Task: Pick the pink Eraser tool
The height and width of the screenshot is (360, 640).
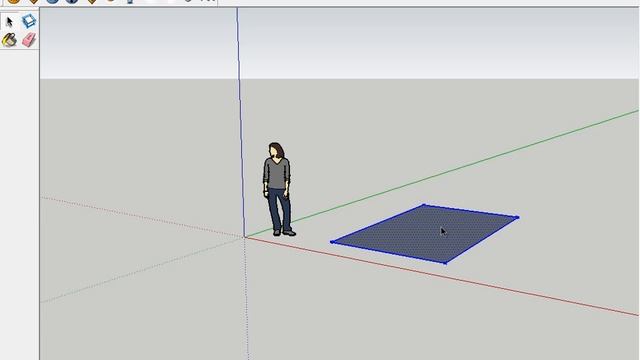Action: pyautogui.click(x=29, y=40)
